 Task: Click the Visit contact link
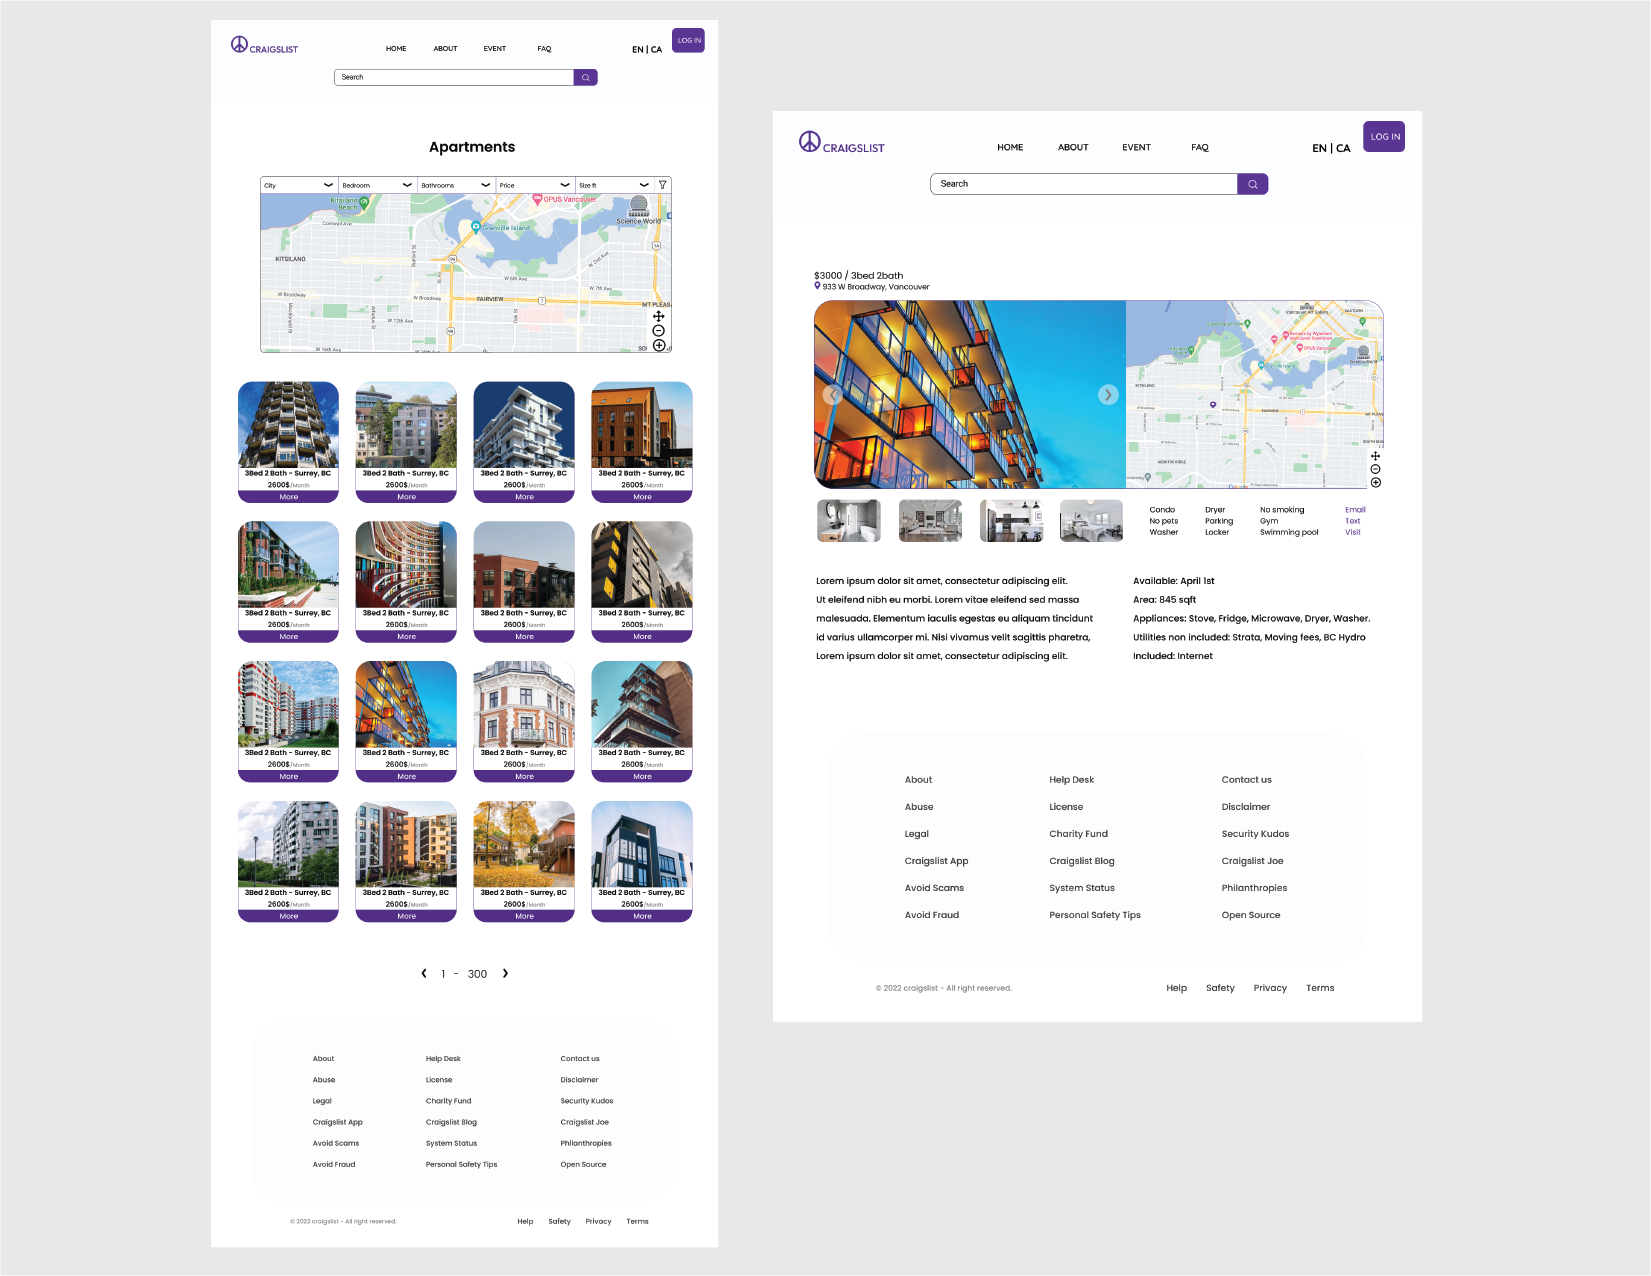[x=1353, y=532]
